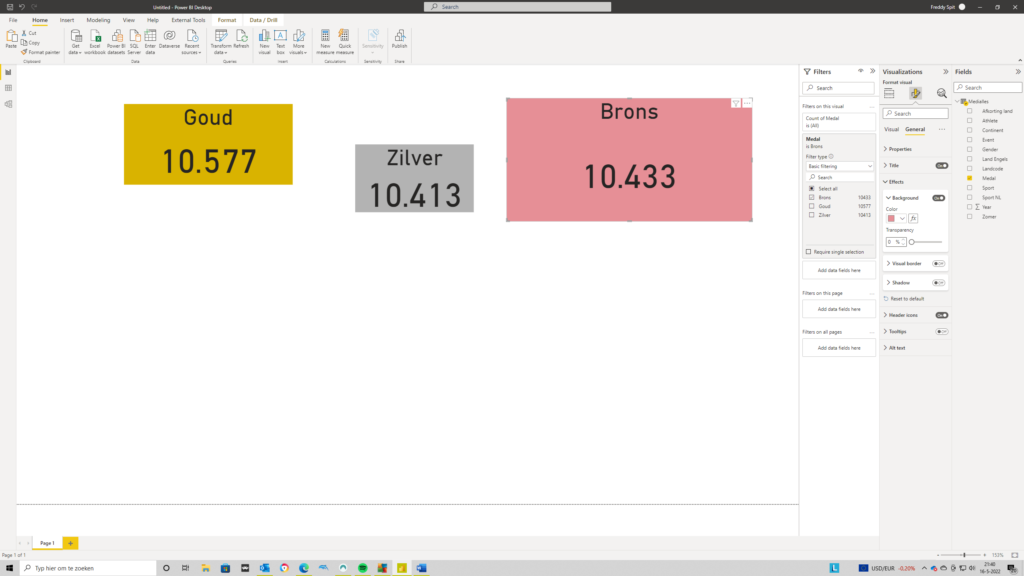1024x576 pixels.
Task: Switch to Data view in left sidebar
Action: point(8,88)
